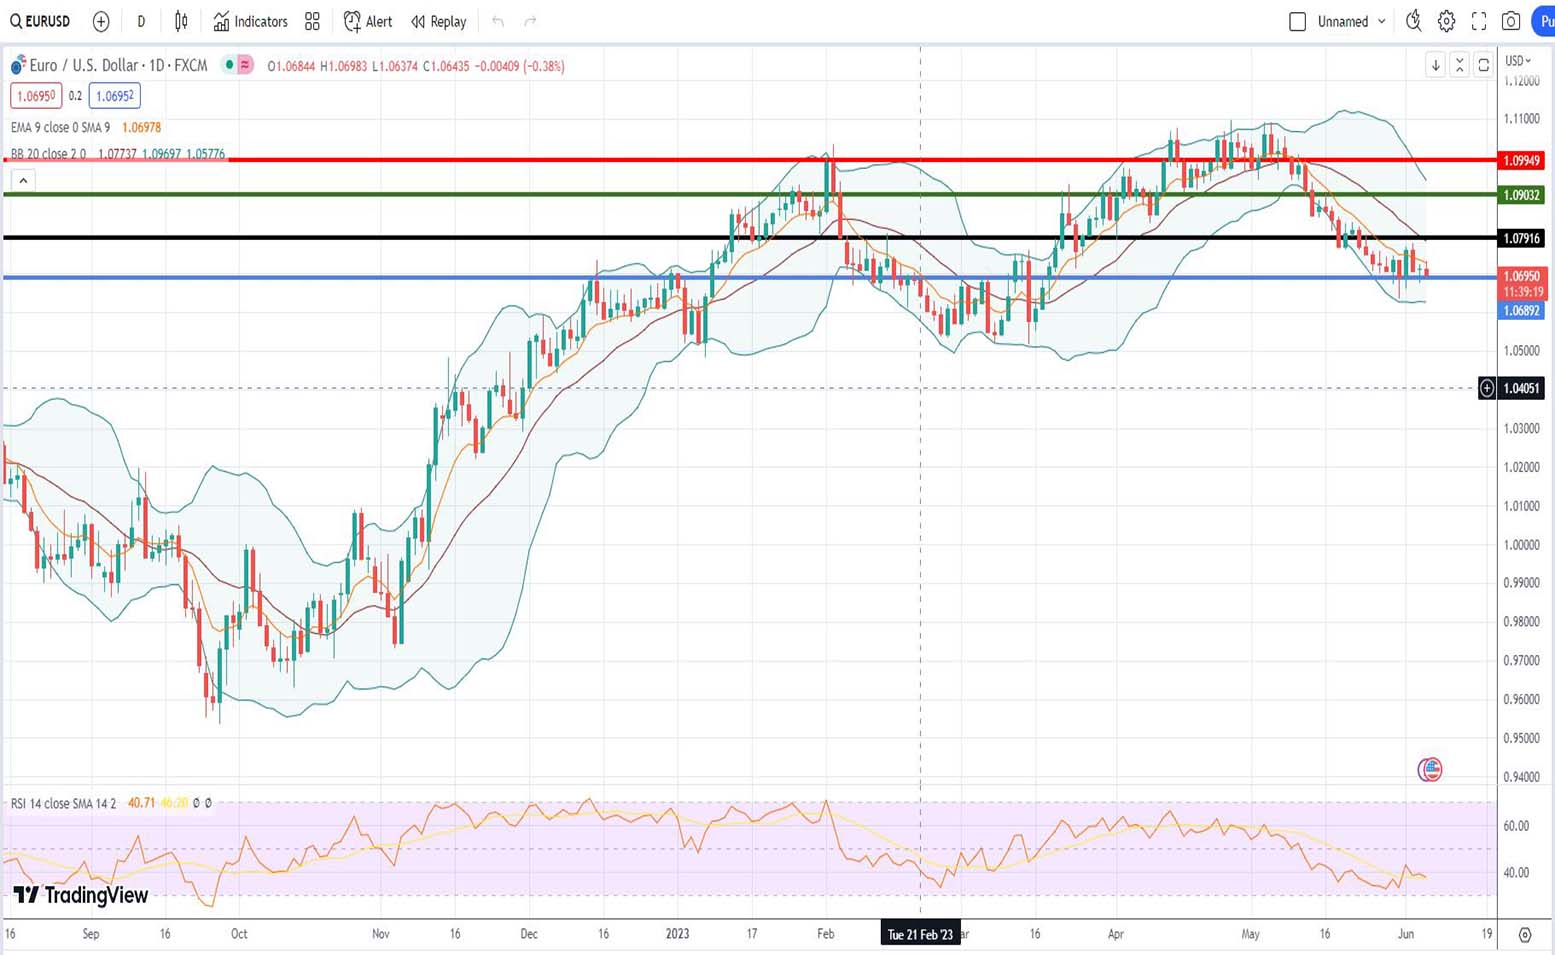Open the Indicators menu
This screenshot has height=955, width=1555.
coord(250,21)
